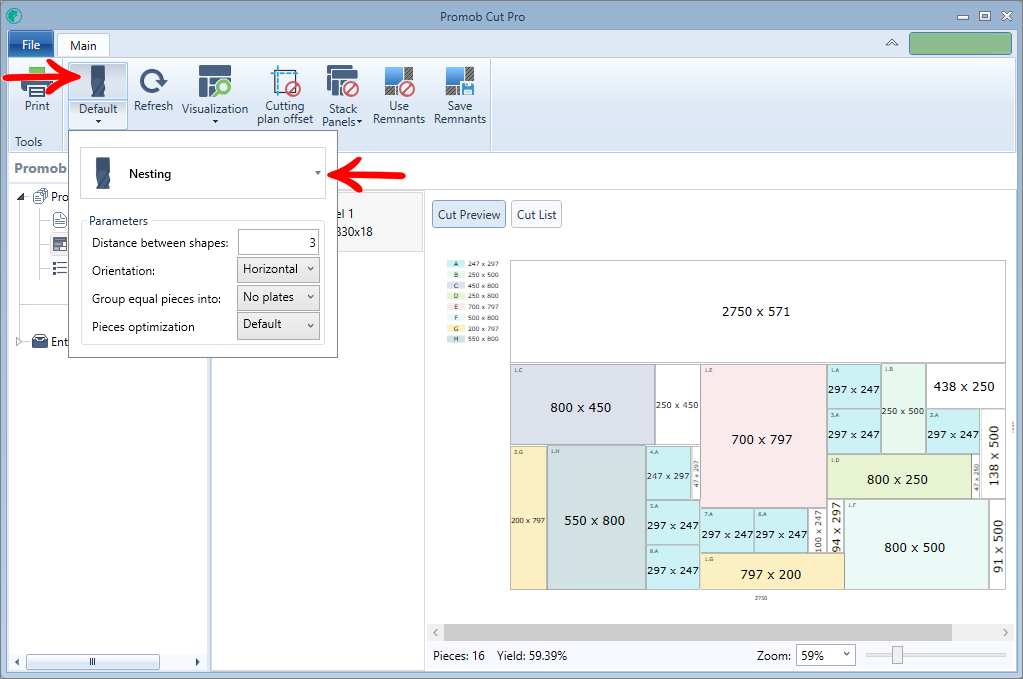
Task: Click the 'Distance between shapes' input field
Action: click(278, 243)
